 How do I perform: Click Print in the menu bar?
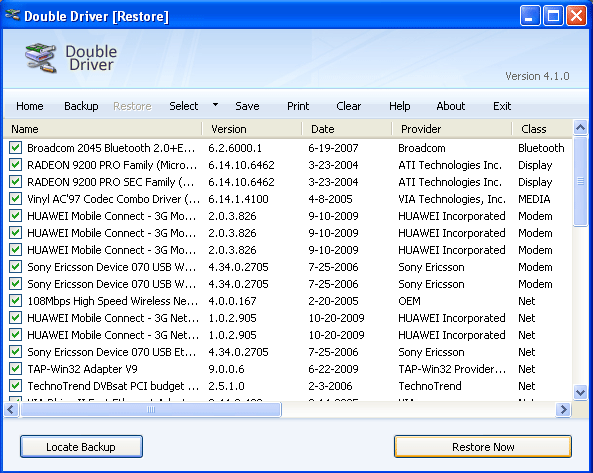point(298,106)
